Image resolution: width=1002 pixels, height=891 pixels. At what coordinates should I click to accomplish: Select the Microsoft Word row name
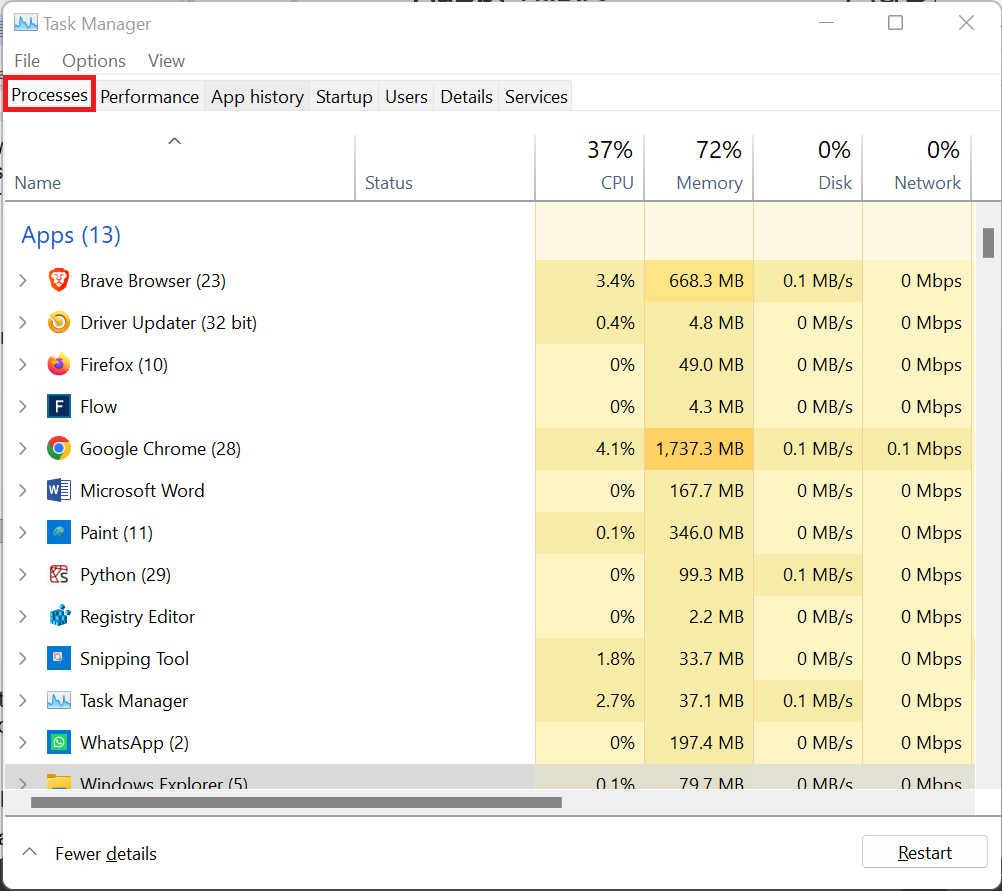pyautogui.click(x=143, y=490)
